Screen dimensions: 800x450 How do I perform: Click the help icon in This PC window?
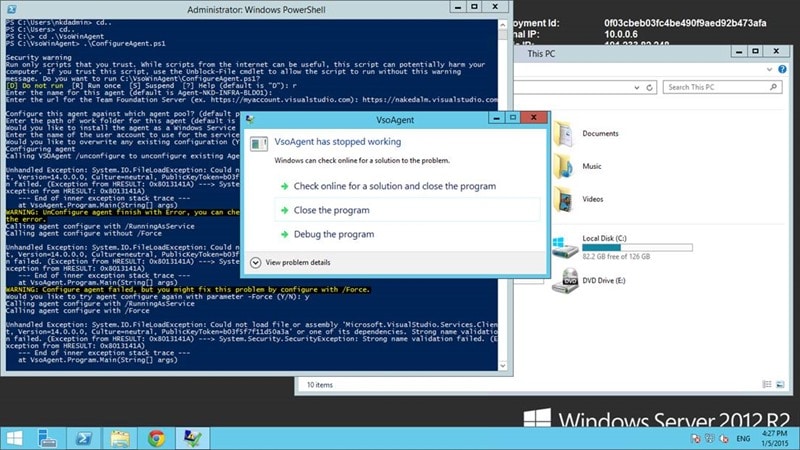tap(782, 69)
